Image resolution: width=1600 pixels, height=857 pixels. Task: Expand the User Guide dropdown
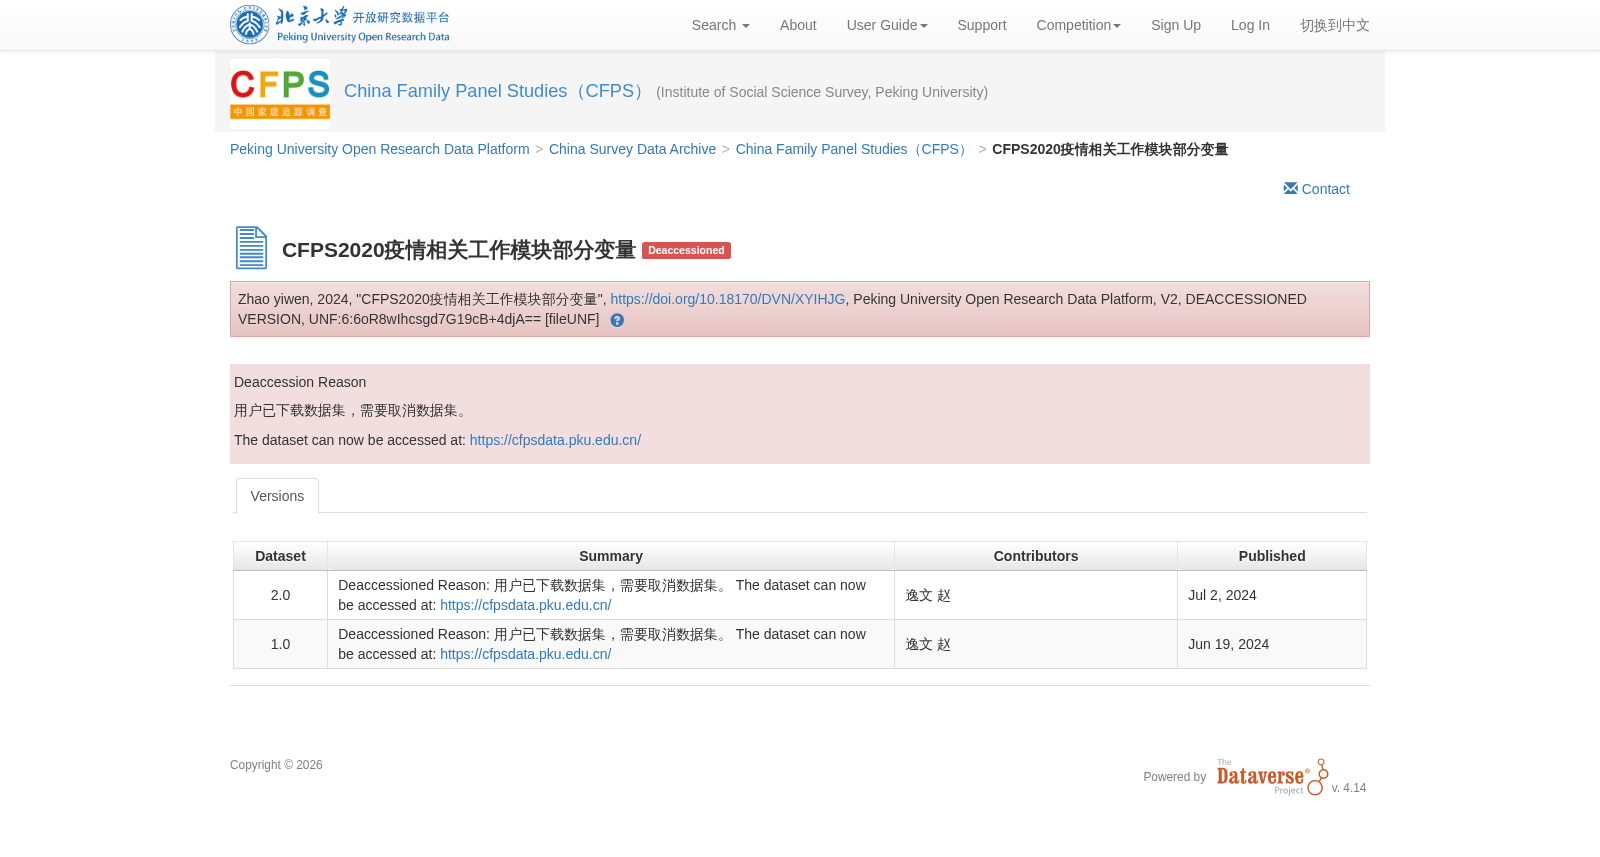tap(887, 25)
